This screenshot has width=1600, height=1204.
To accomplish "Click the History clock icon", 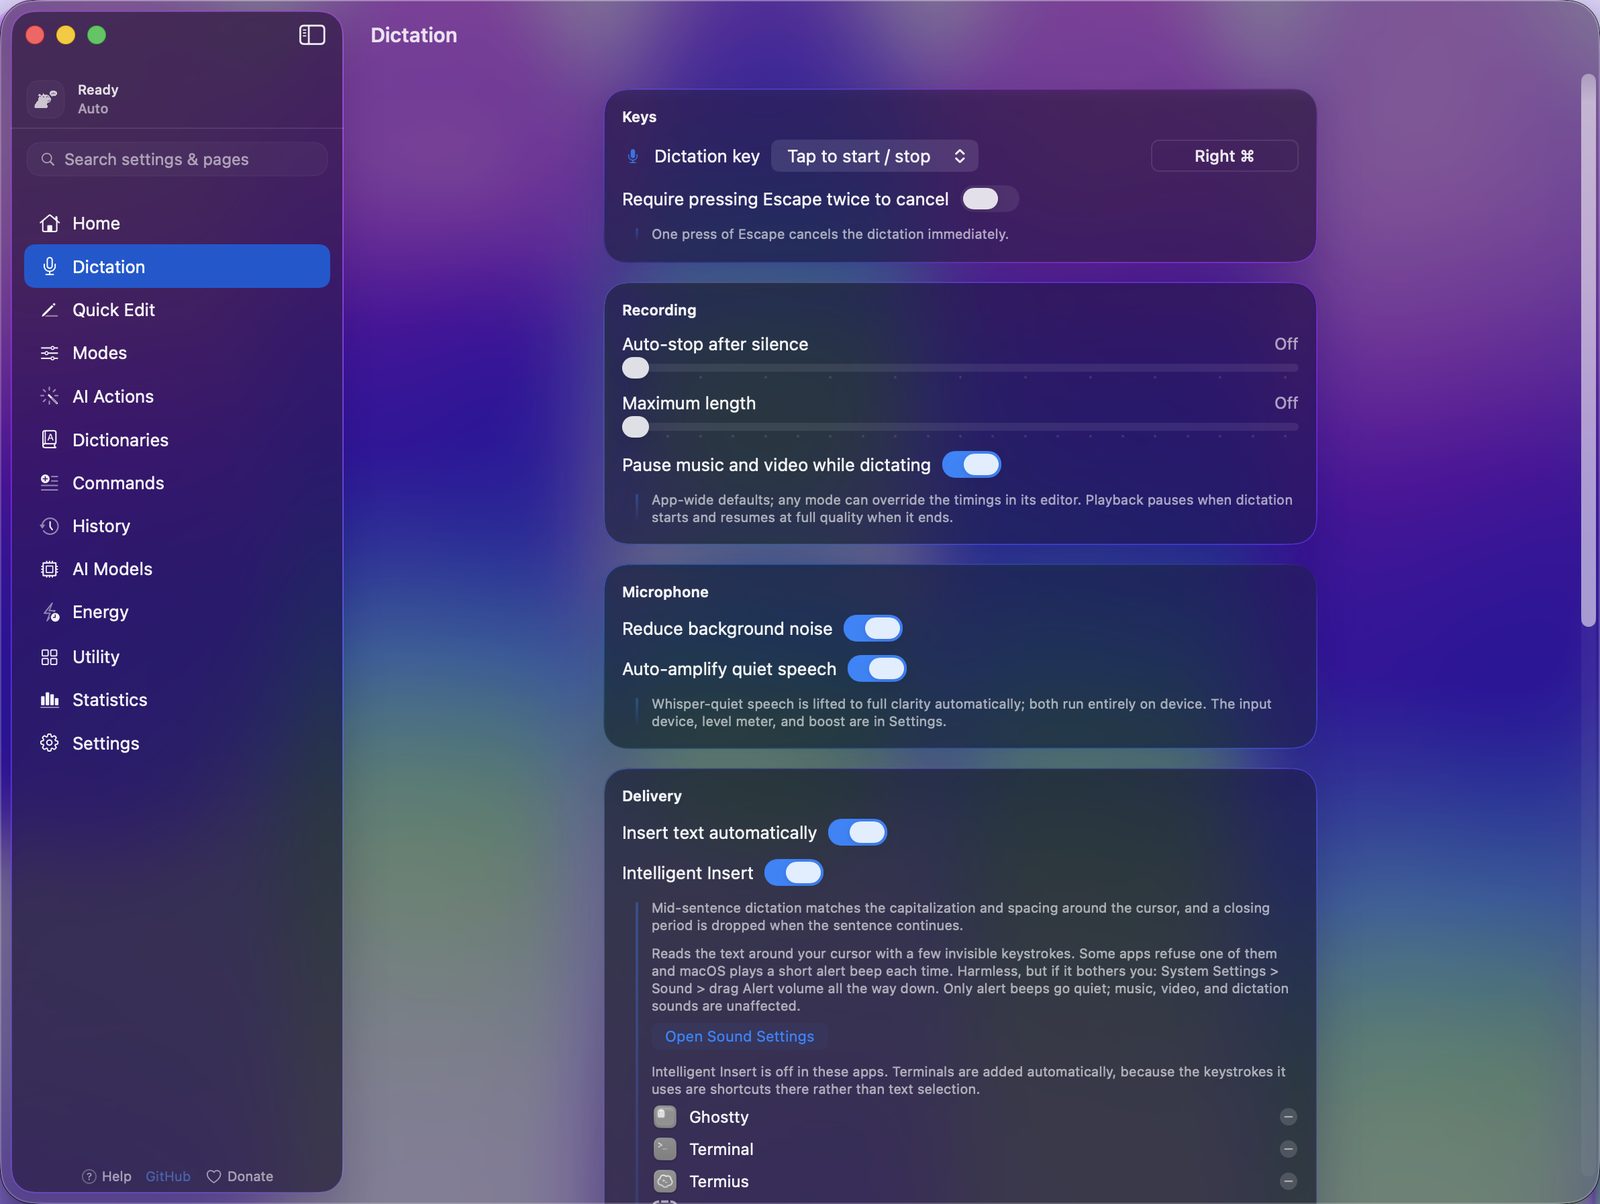I will pyautogui.click(x=49, y=526).
